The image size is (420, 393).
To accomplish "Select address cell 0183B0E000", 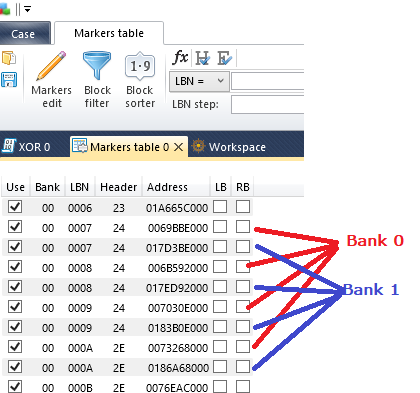I will [178, 328].
